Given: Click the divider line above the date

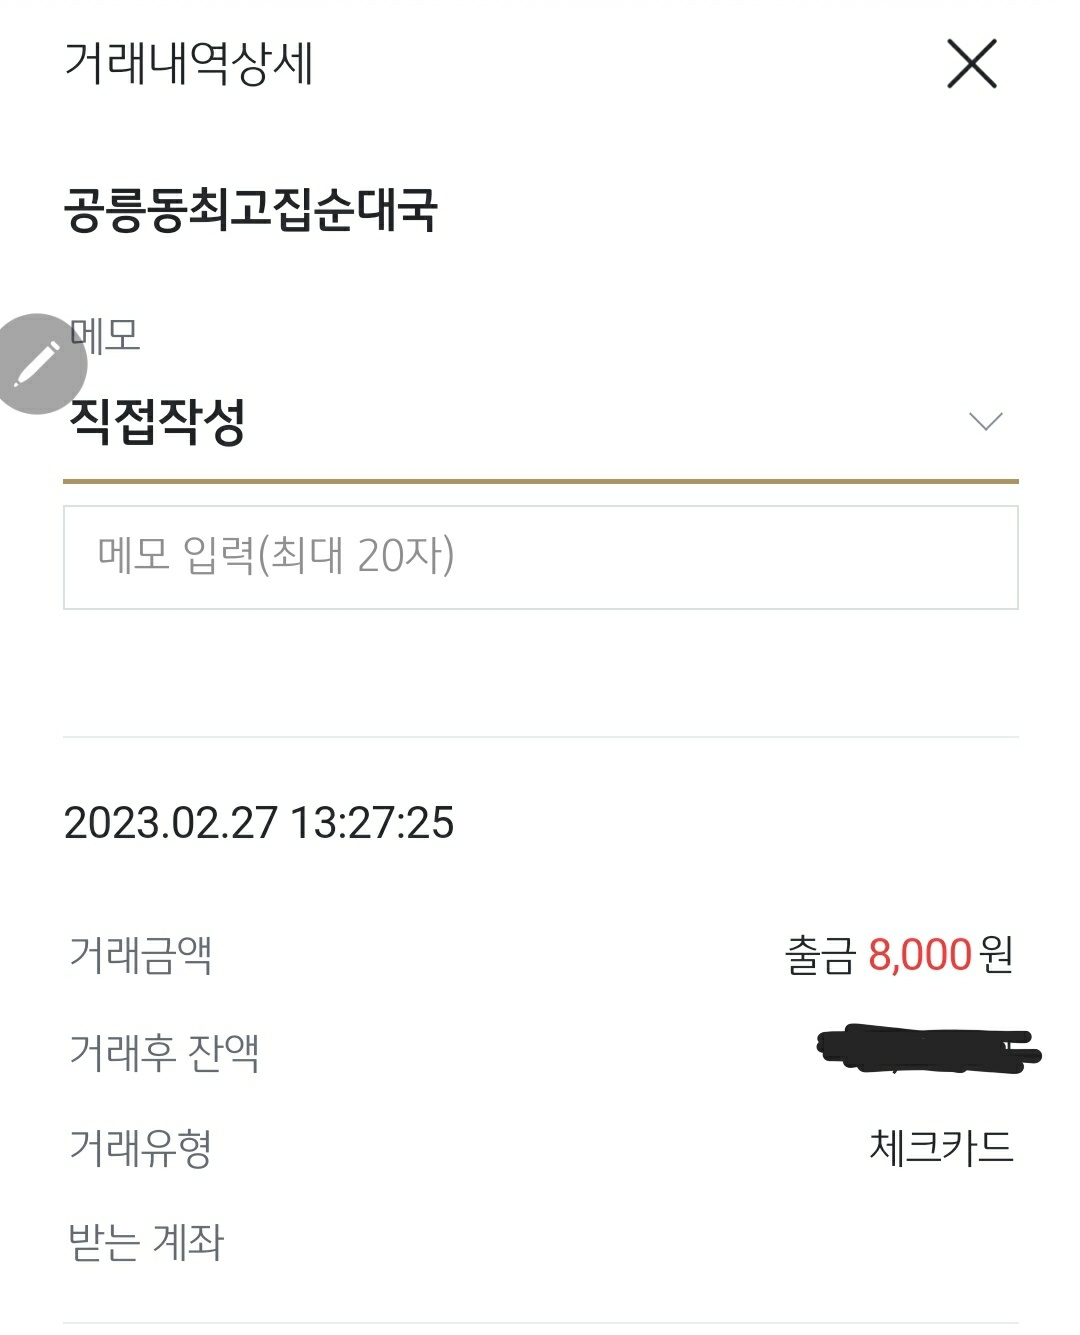Looking at the screenshot, I should click(540, 737).
